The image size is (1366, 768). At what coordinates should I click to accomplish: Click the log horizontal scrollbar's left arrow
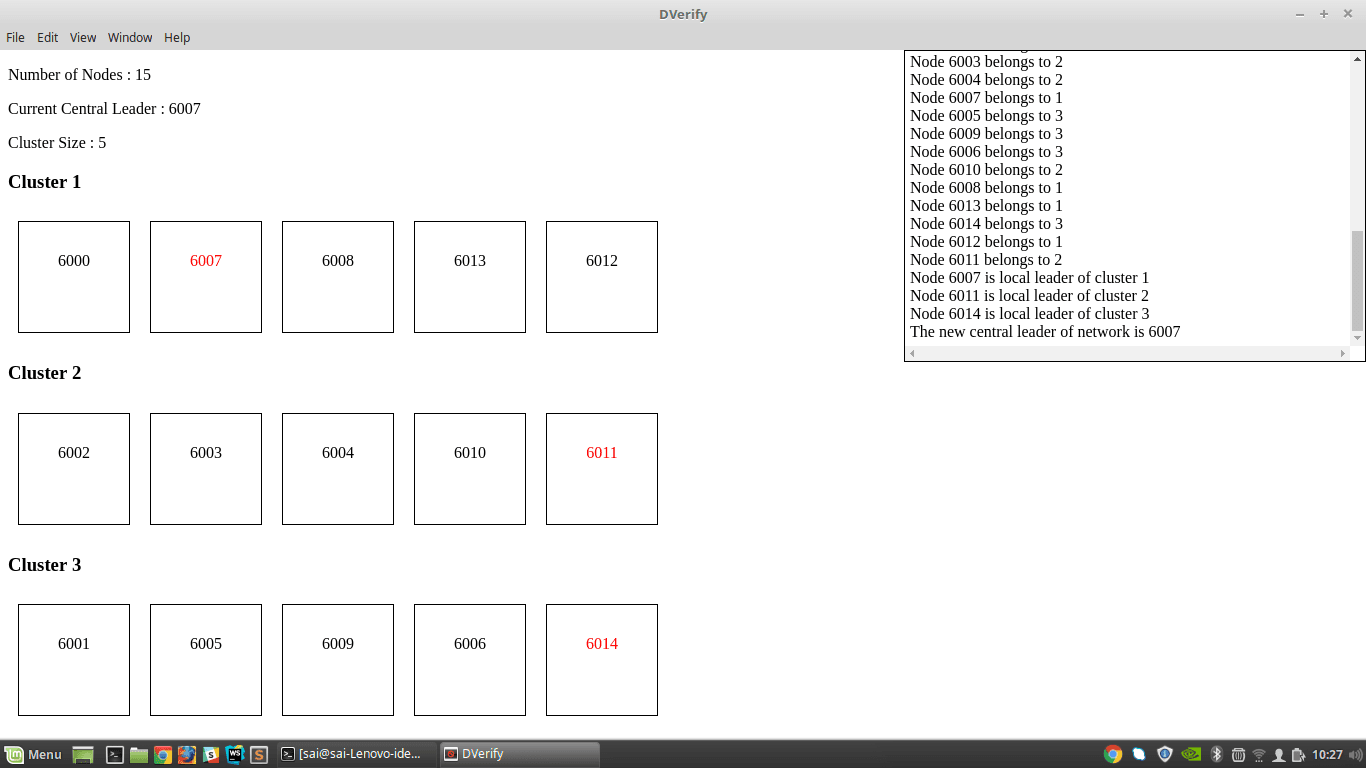912,353
